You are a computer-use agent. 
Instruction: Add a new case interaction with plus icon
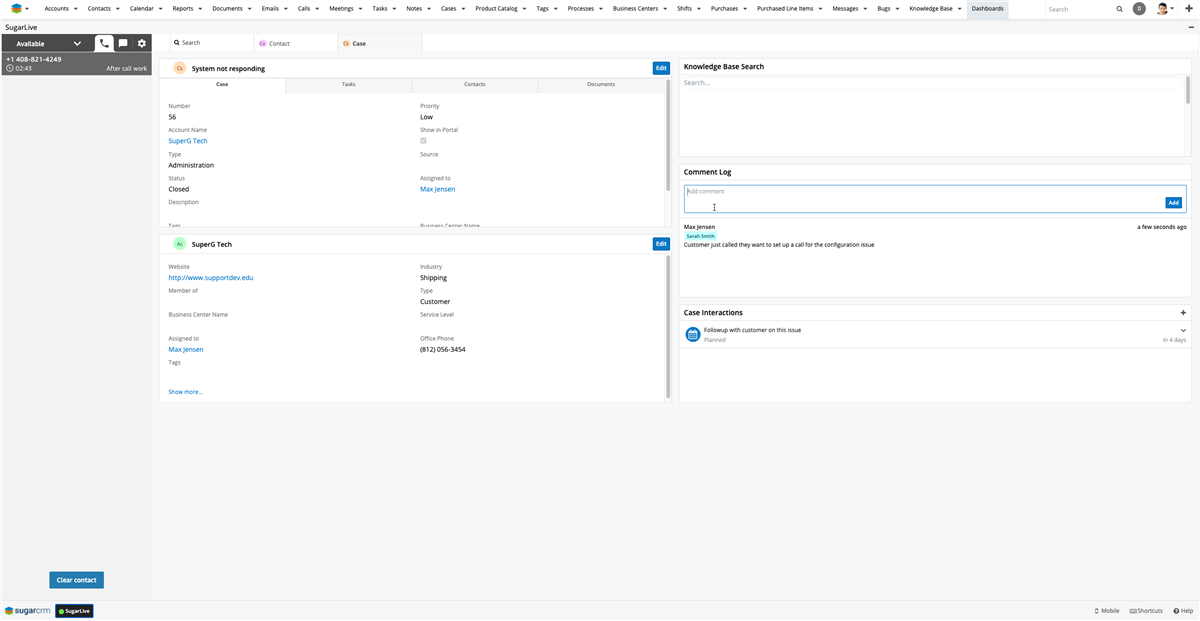click(x=1184, y=313)
